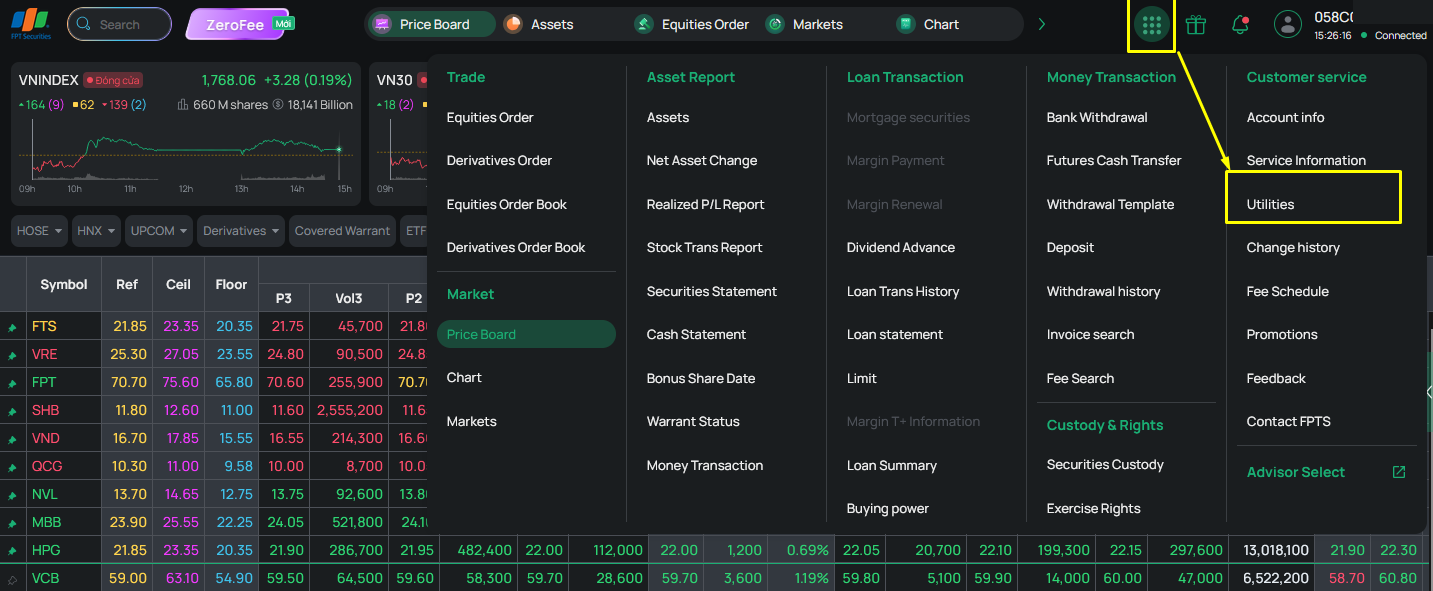Click the search magnifier icon
The height and width of the screenshot is (591, 1433).
[x=84, y=24]
